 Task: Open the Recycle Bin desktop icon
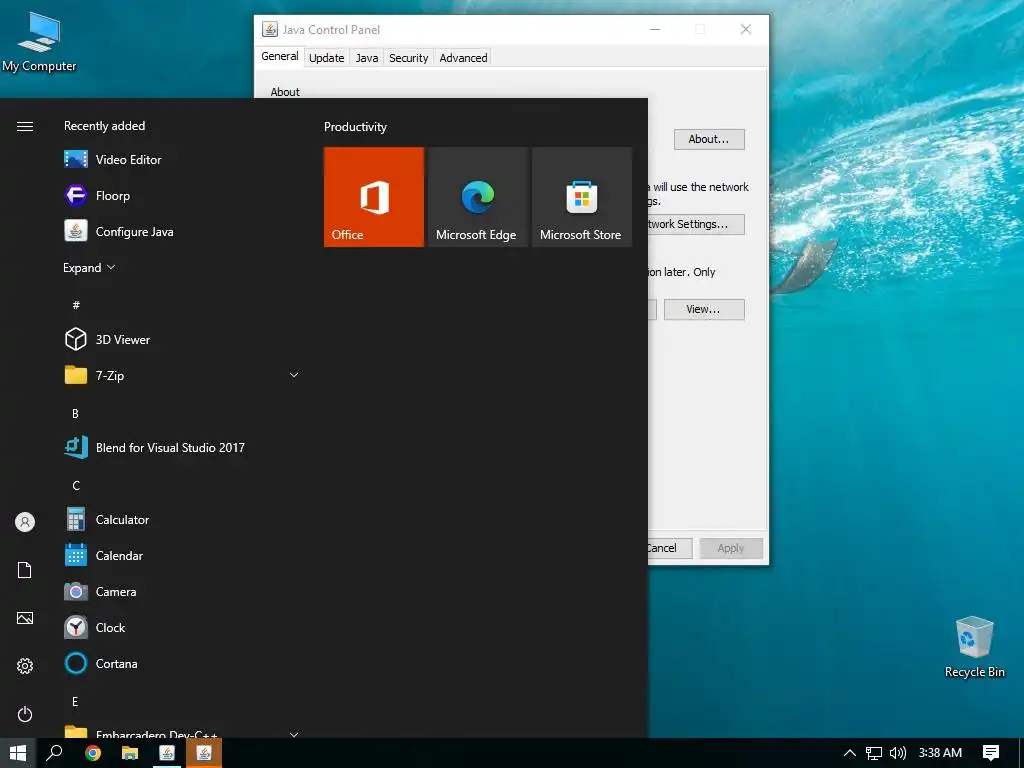click(974, 647)
